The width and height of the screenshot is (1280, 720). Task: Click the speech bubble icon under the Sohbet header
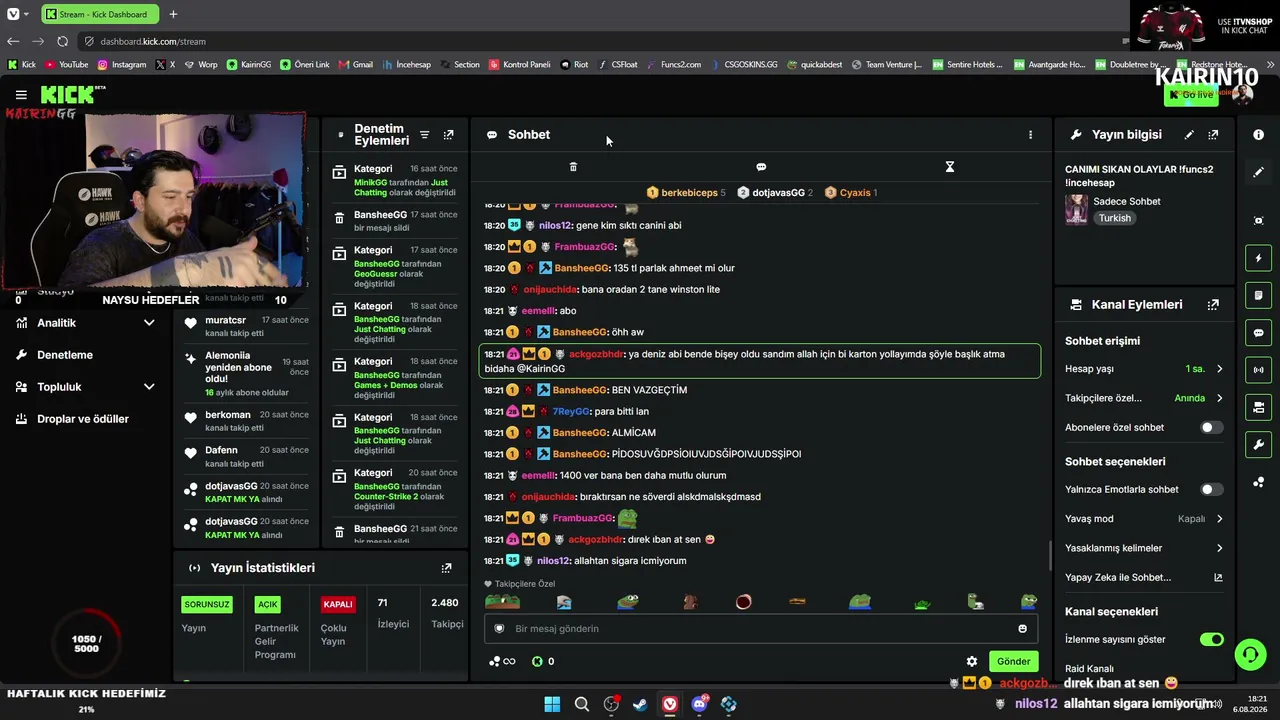(x=761, y=167)
